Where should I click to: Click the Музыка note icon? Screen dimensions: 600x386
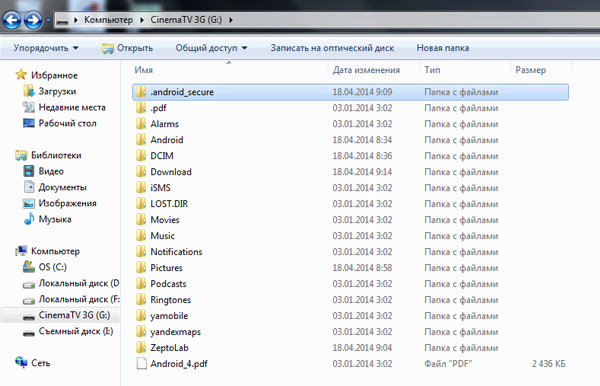[x=29, y=219]
